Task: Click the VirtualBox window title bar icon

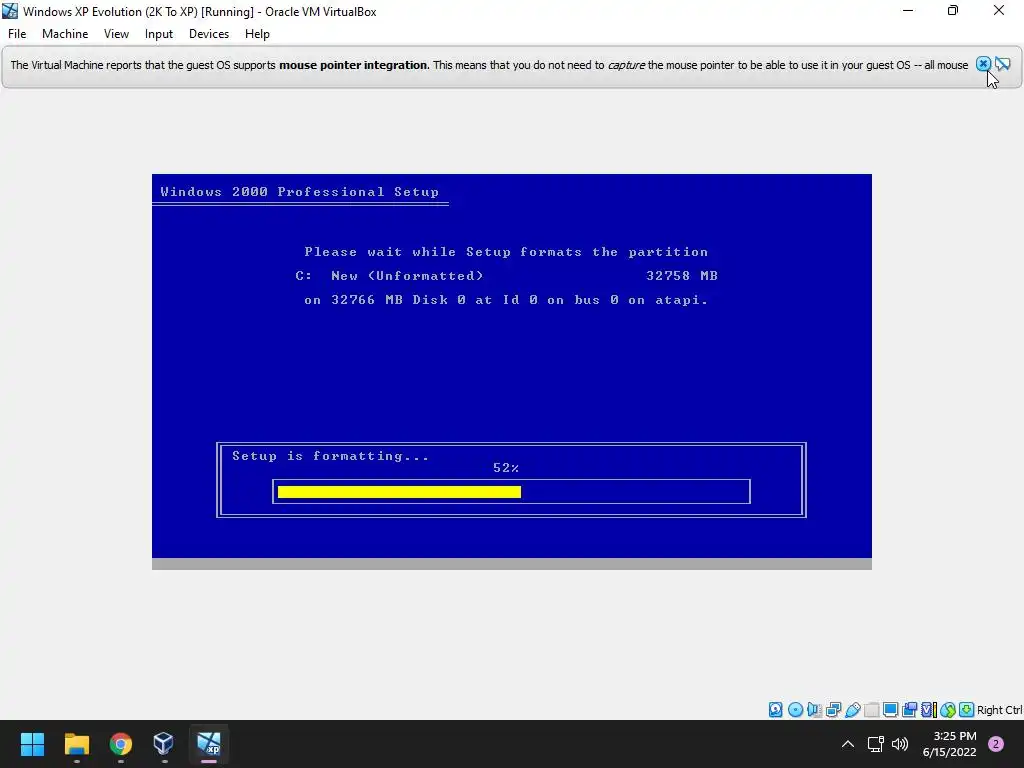Action: [x=10, y=11]
